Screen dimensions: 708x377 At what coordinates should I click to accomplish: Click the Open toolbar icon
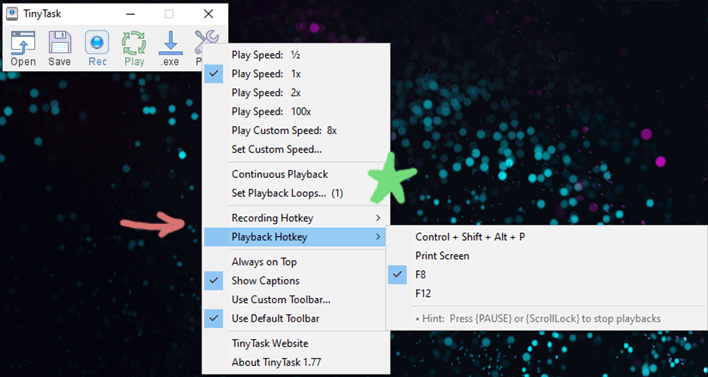(23, 48)
